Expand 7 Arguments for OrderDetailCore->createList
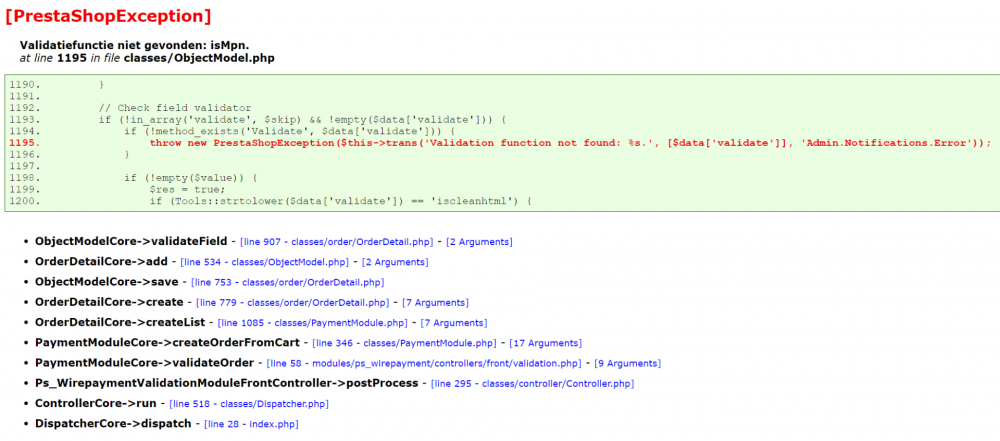 point(453,323)
